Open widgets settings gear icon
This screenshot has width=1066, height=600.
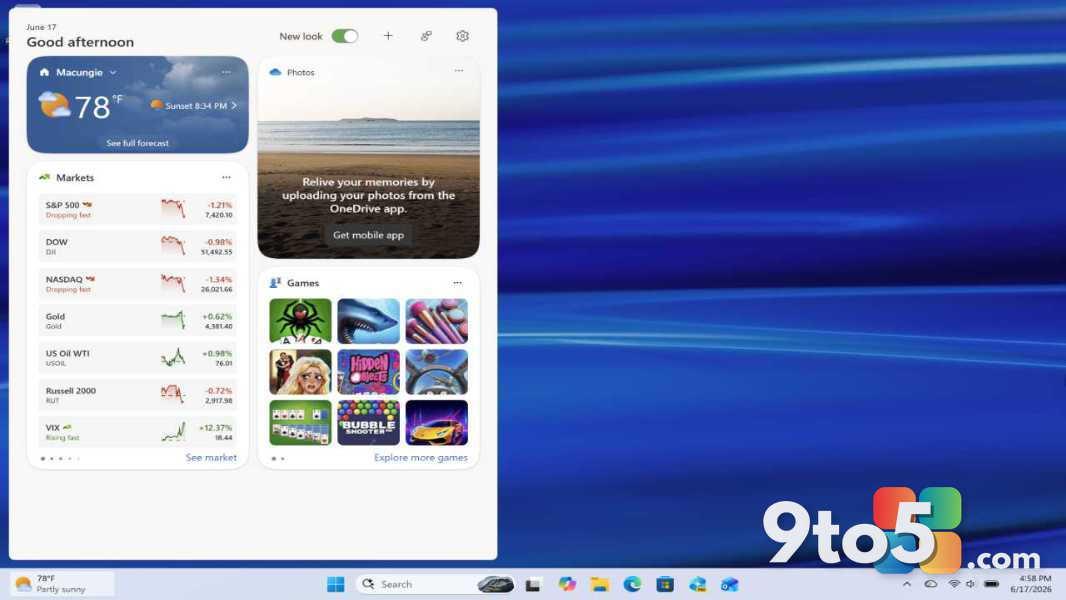(462, 36)
